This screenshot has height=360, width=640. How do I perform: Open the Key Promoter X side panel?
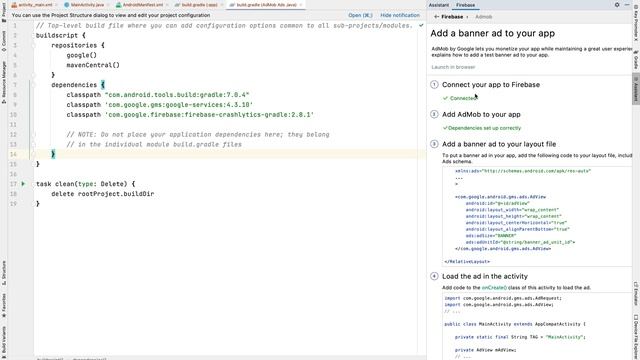(636, 24)
